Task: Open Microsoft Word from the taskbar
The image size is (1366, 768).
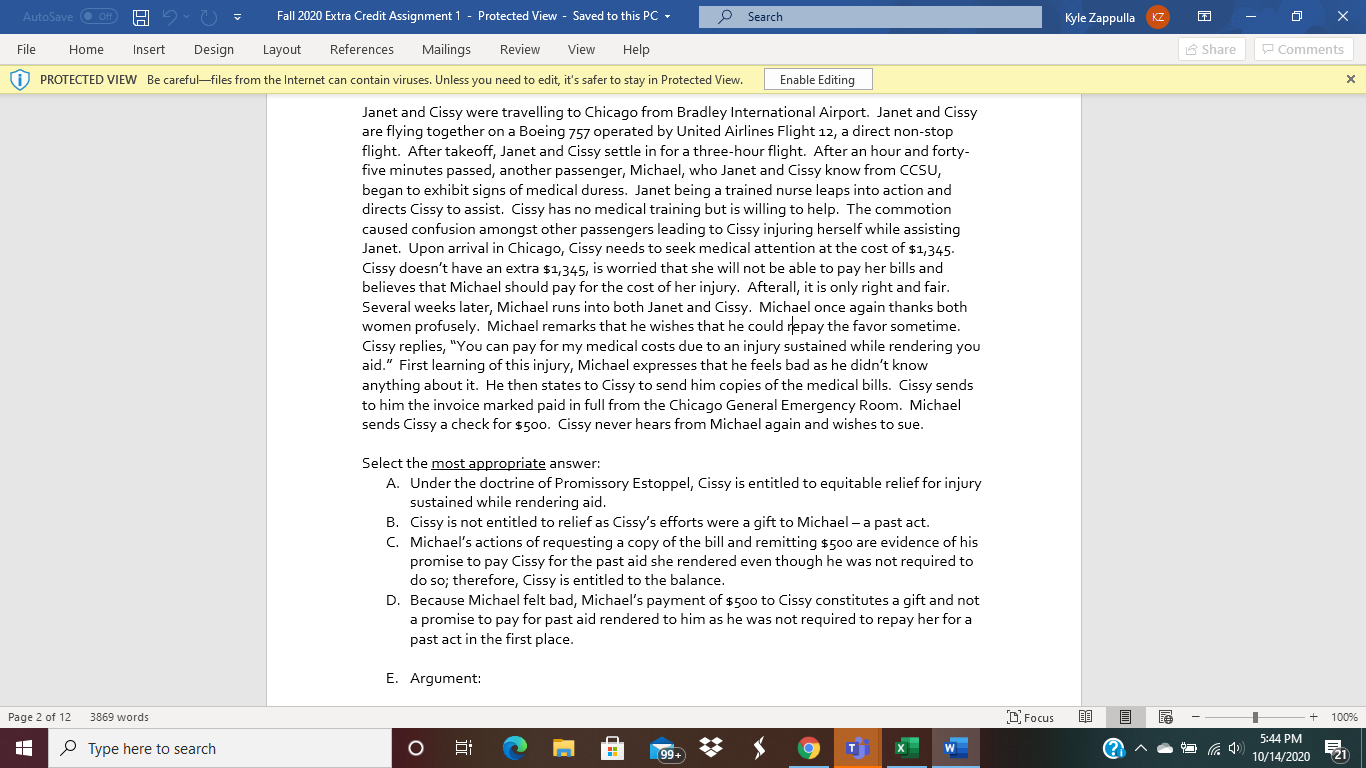Action: [954, 747]
